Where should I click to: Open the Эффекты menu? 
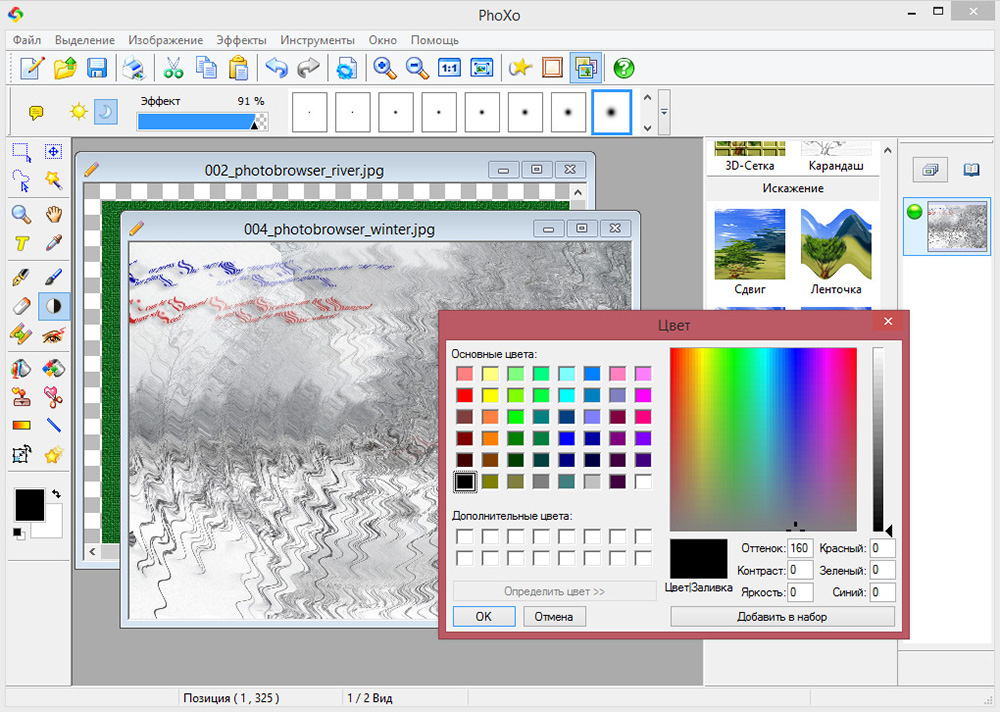pyautogui.click(x=241, y=40)
